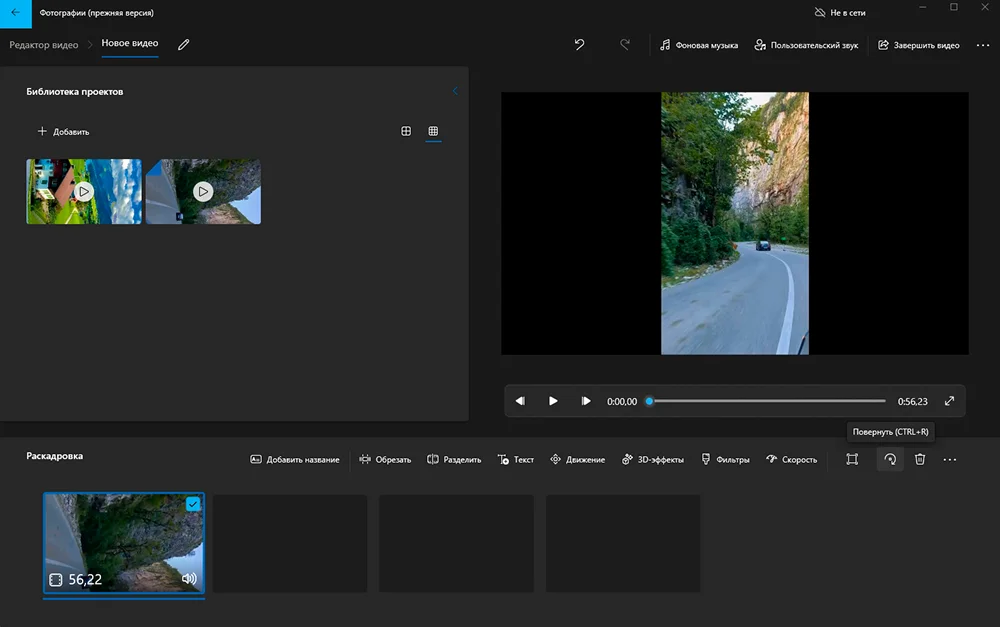Screen dimensions: 1000x627
Task: Click the remove black bars icon
Action: click(852, 459)
